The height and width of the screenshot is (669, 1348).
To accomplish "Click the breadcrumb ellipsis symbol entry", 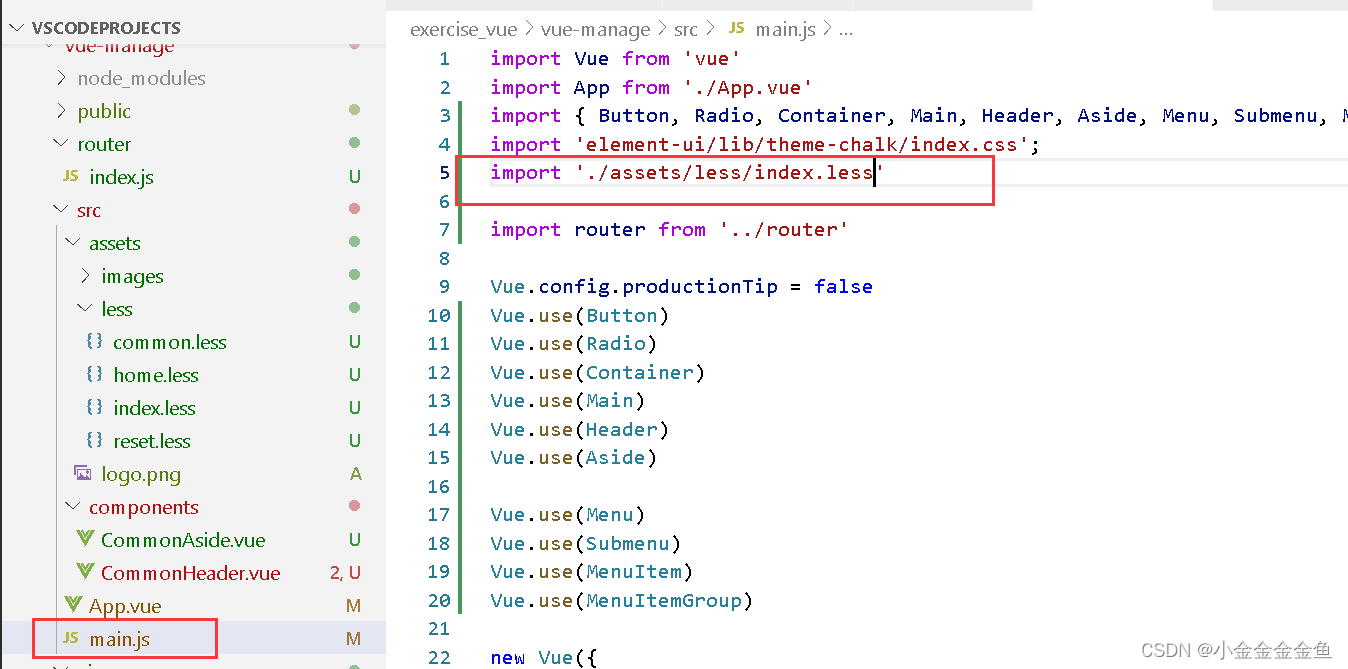I will [846, 30].
